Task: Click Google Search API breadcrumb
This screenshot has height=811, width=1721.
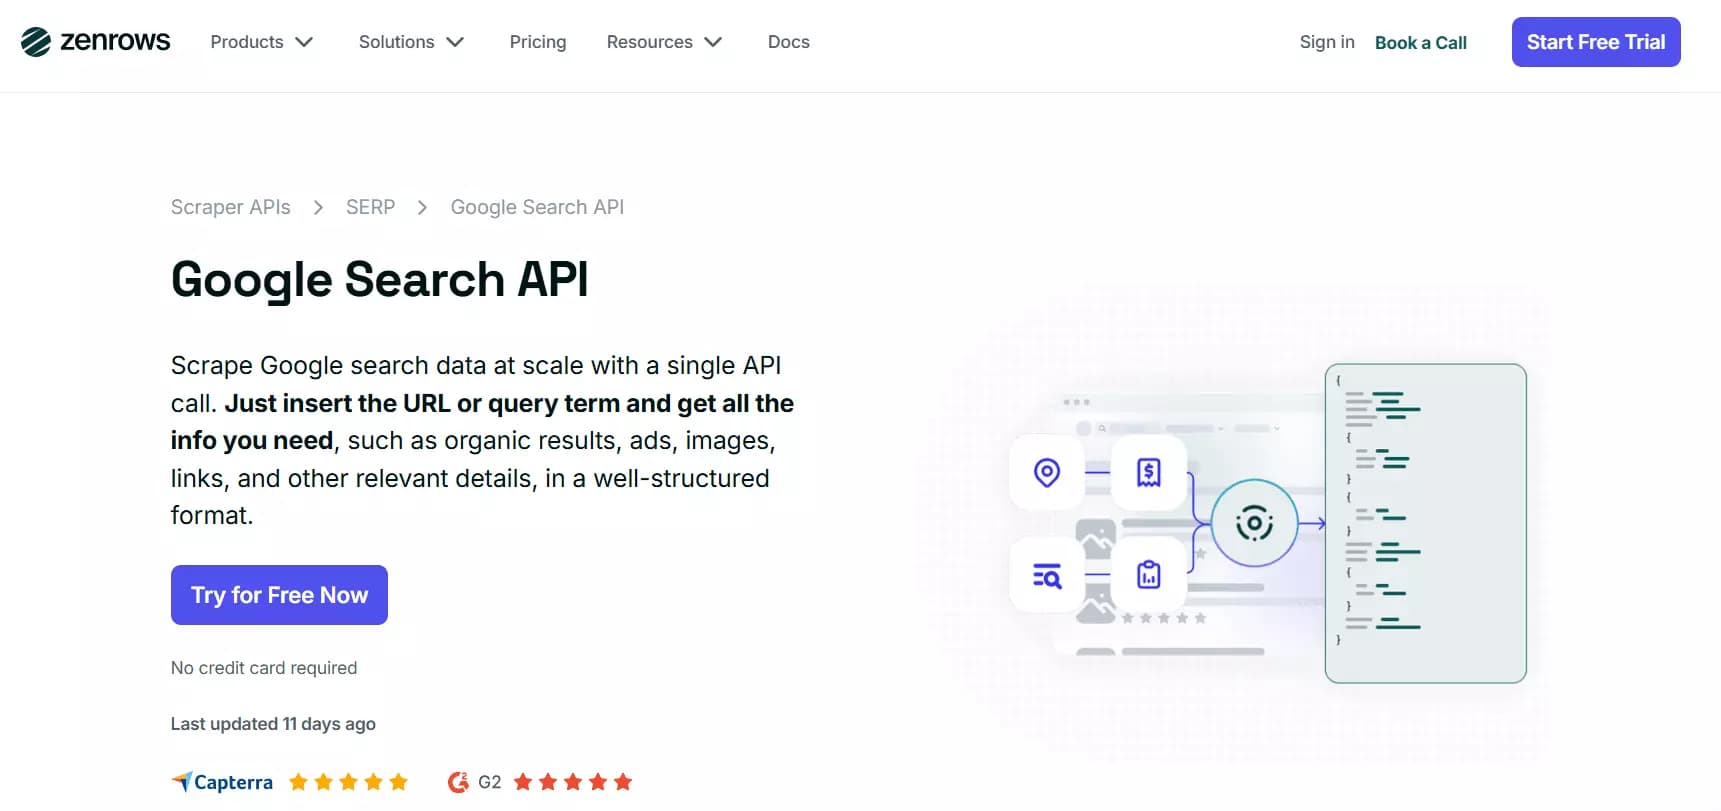Action: click(x=537, y=207)
